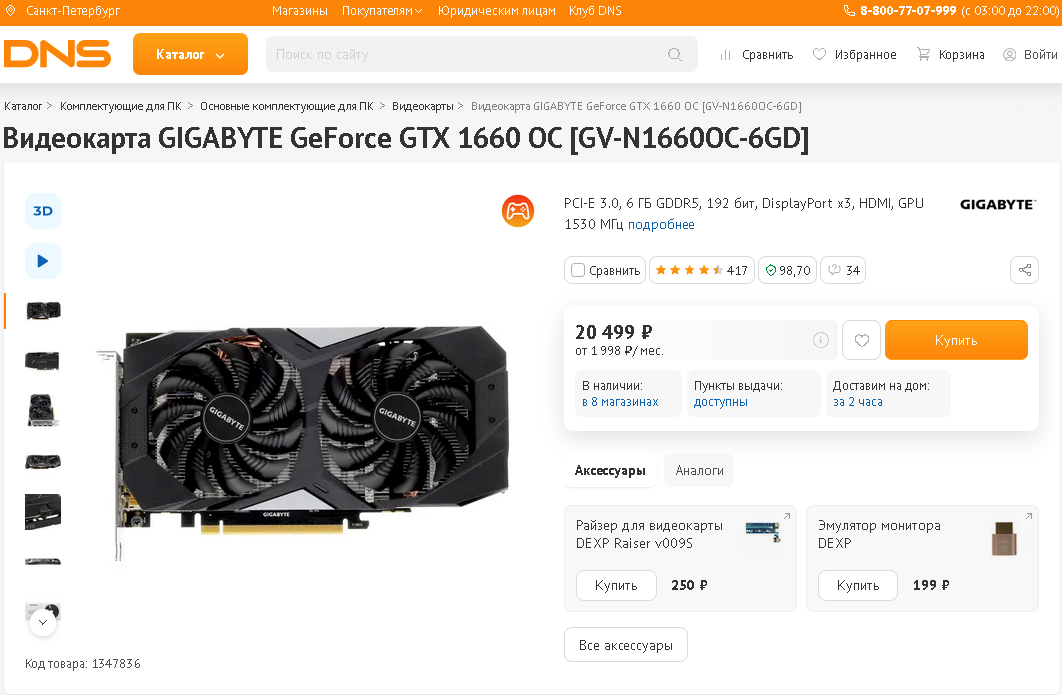Viewport: 1062px width, 695px height.
Task: Select the Аксессуары tab
Action: (610, 470)
